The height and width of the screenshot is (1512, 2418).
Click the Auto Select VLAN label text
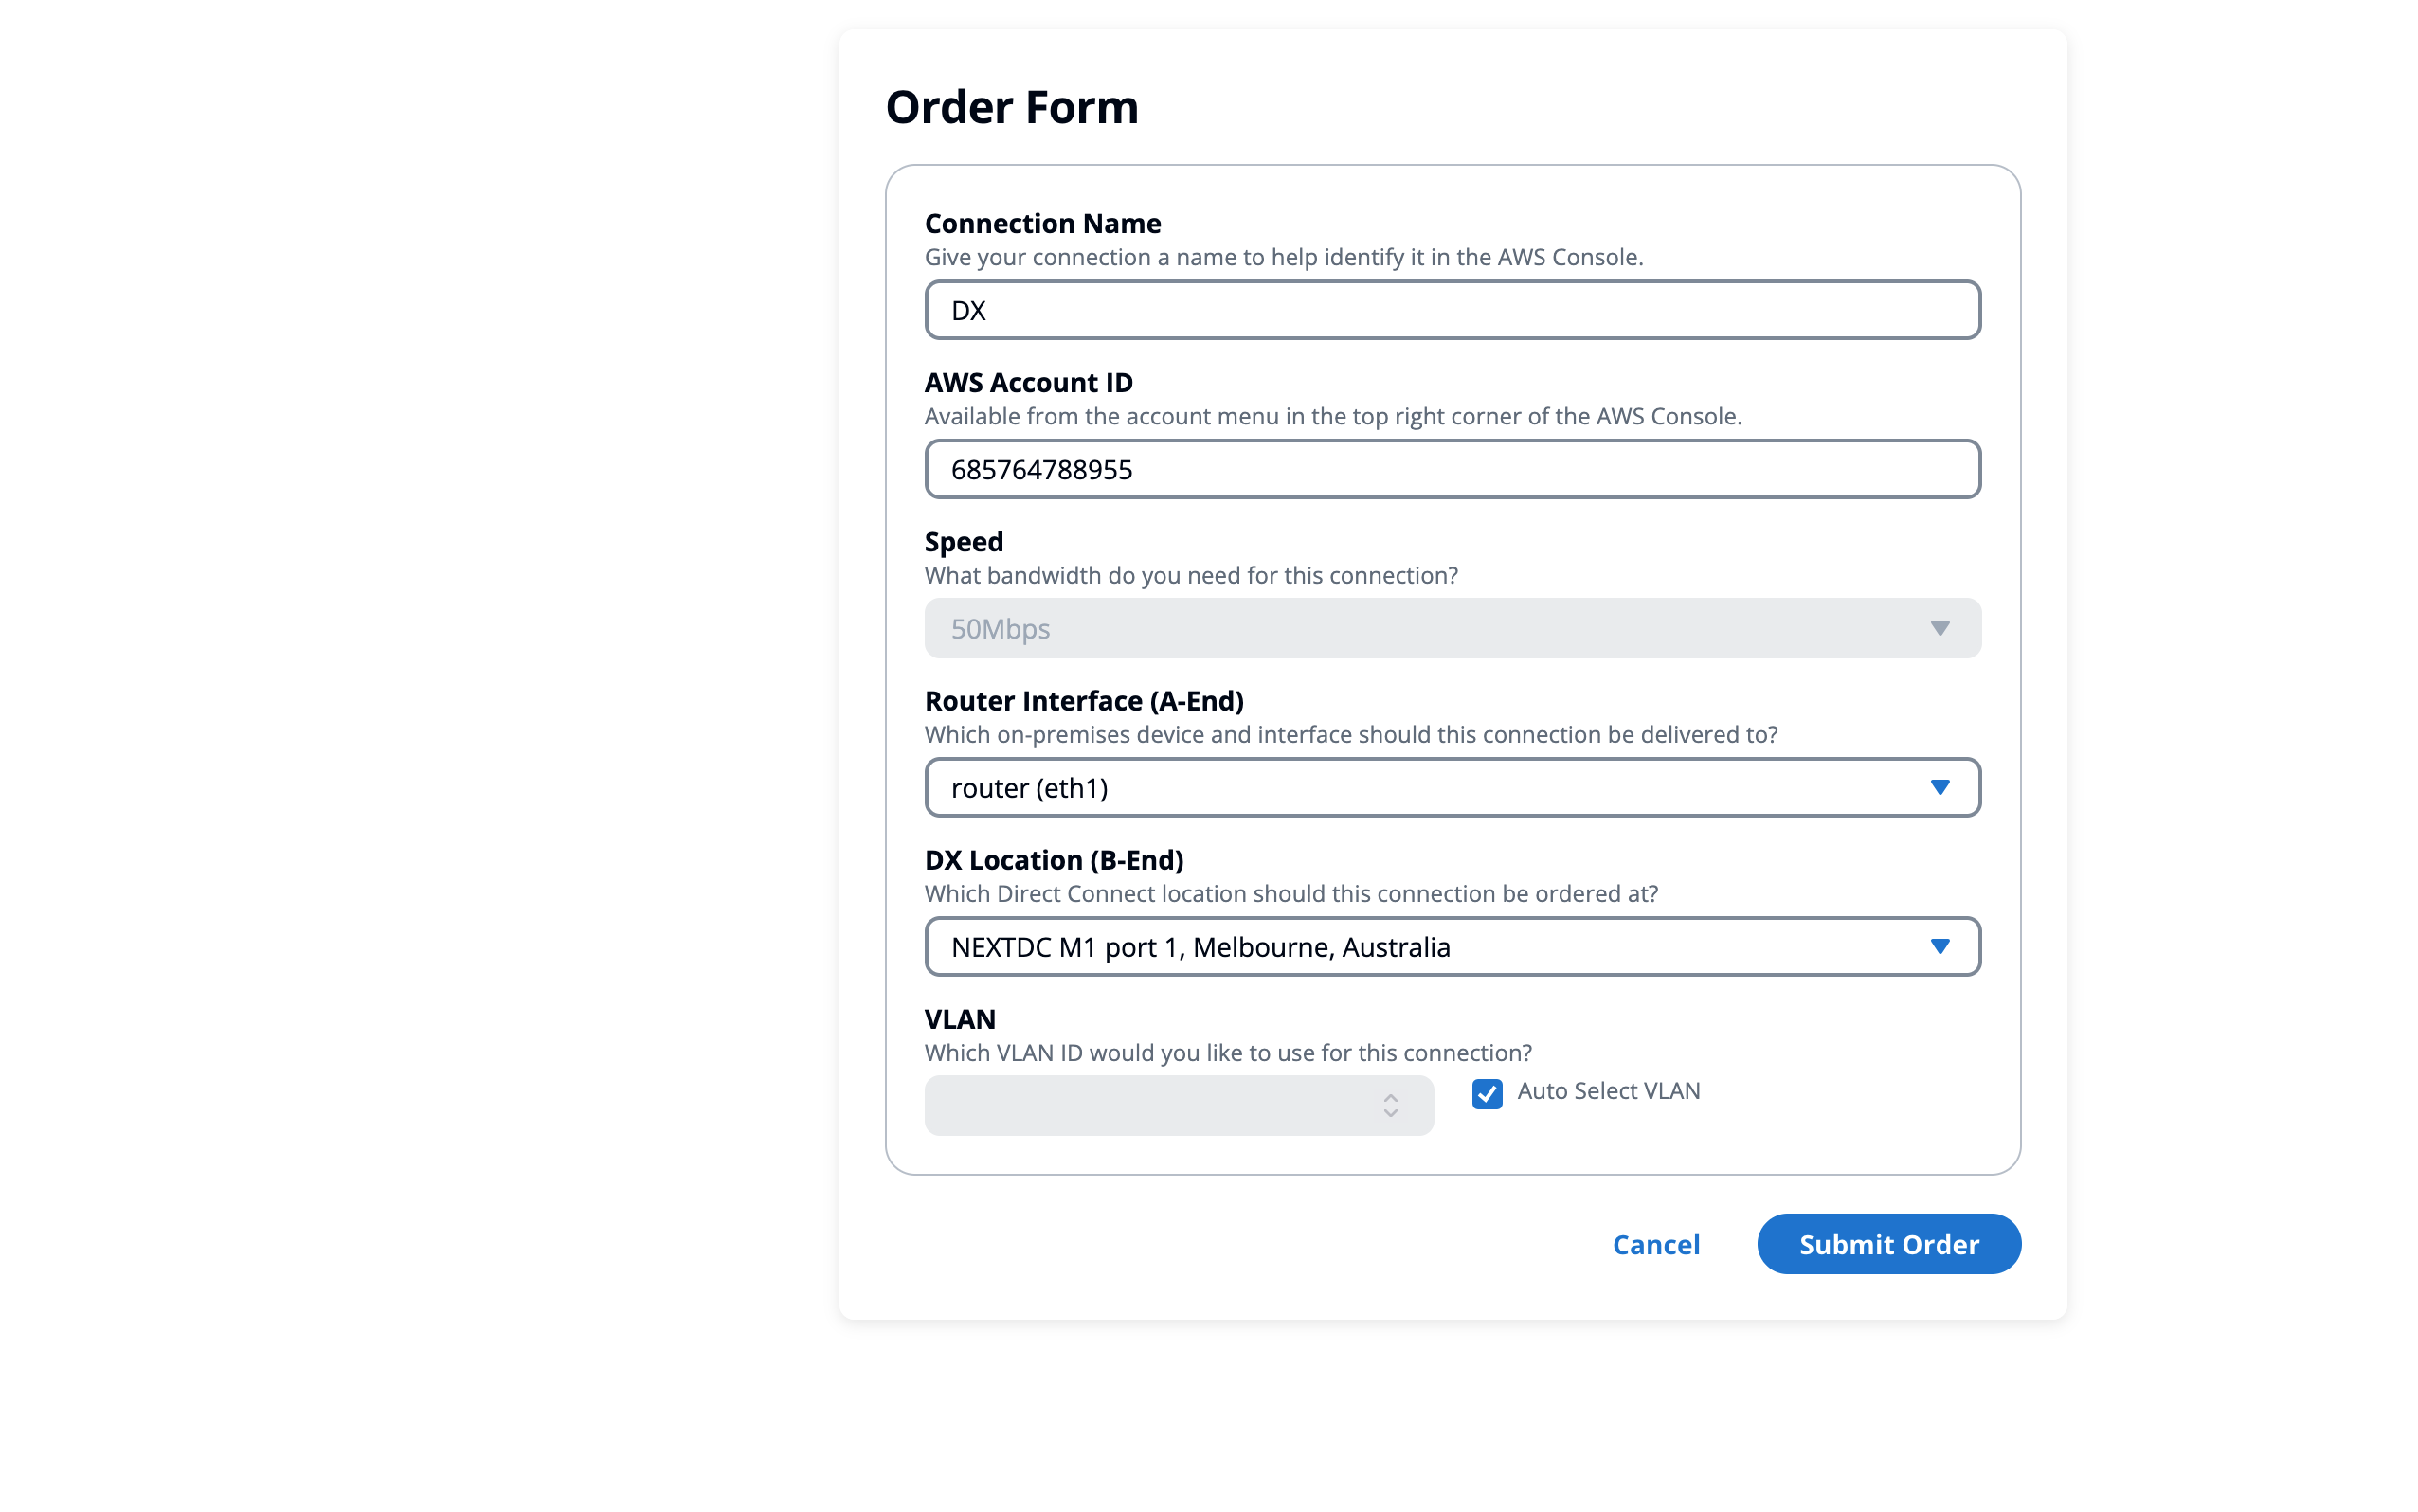coord(1608,1091)
